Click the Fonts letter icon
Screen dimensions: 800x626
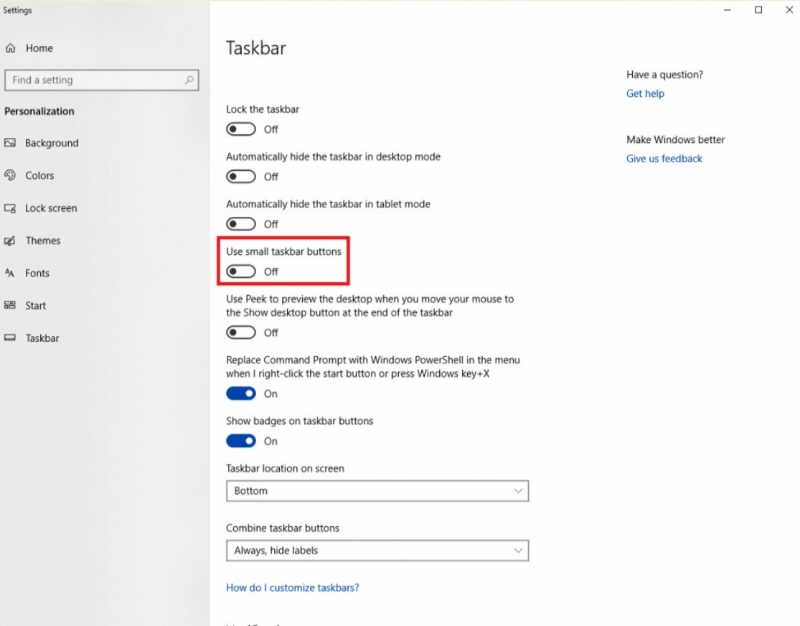[10, 273]
